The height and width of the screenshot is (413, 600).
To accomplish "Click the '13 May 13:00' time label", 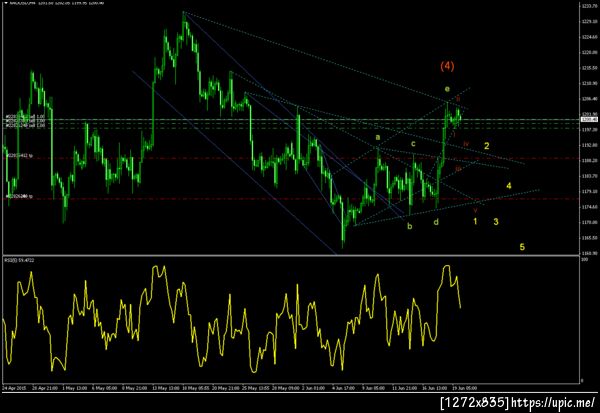I will click(x=166, y=388).
